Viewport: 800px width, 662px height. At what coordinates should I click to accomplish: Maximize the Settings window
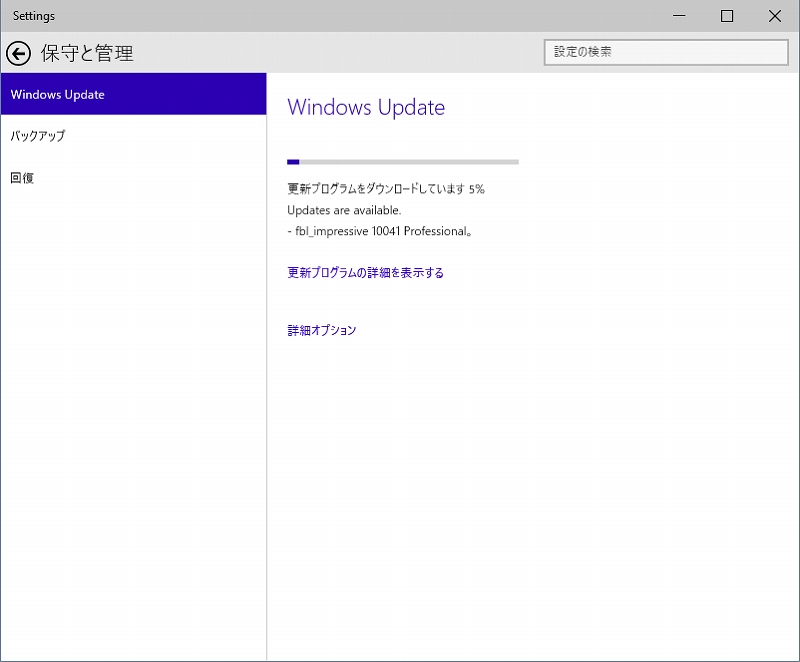727,16
